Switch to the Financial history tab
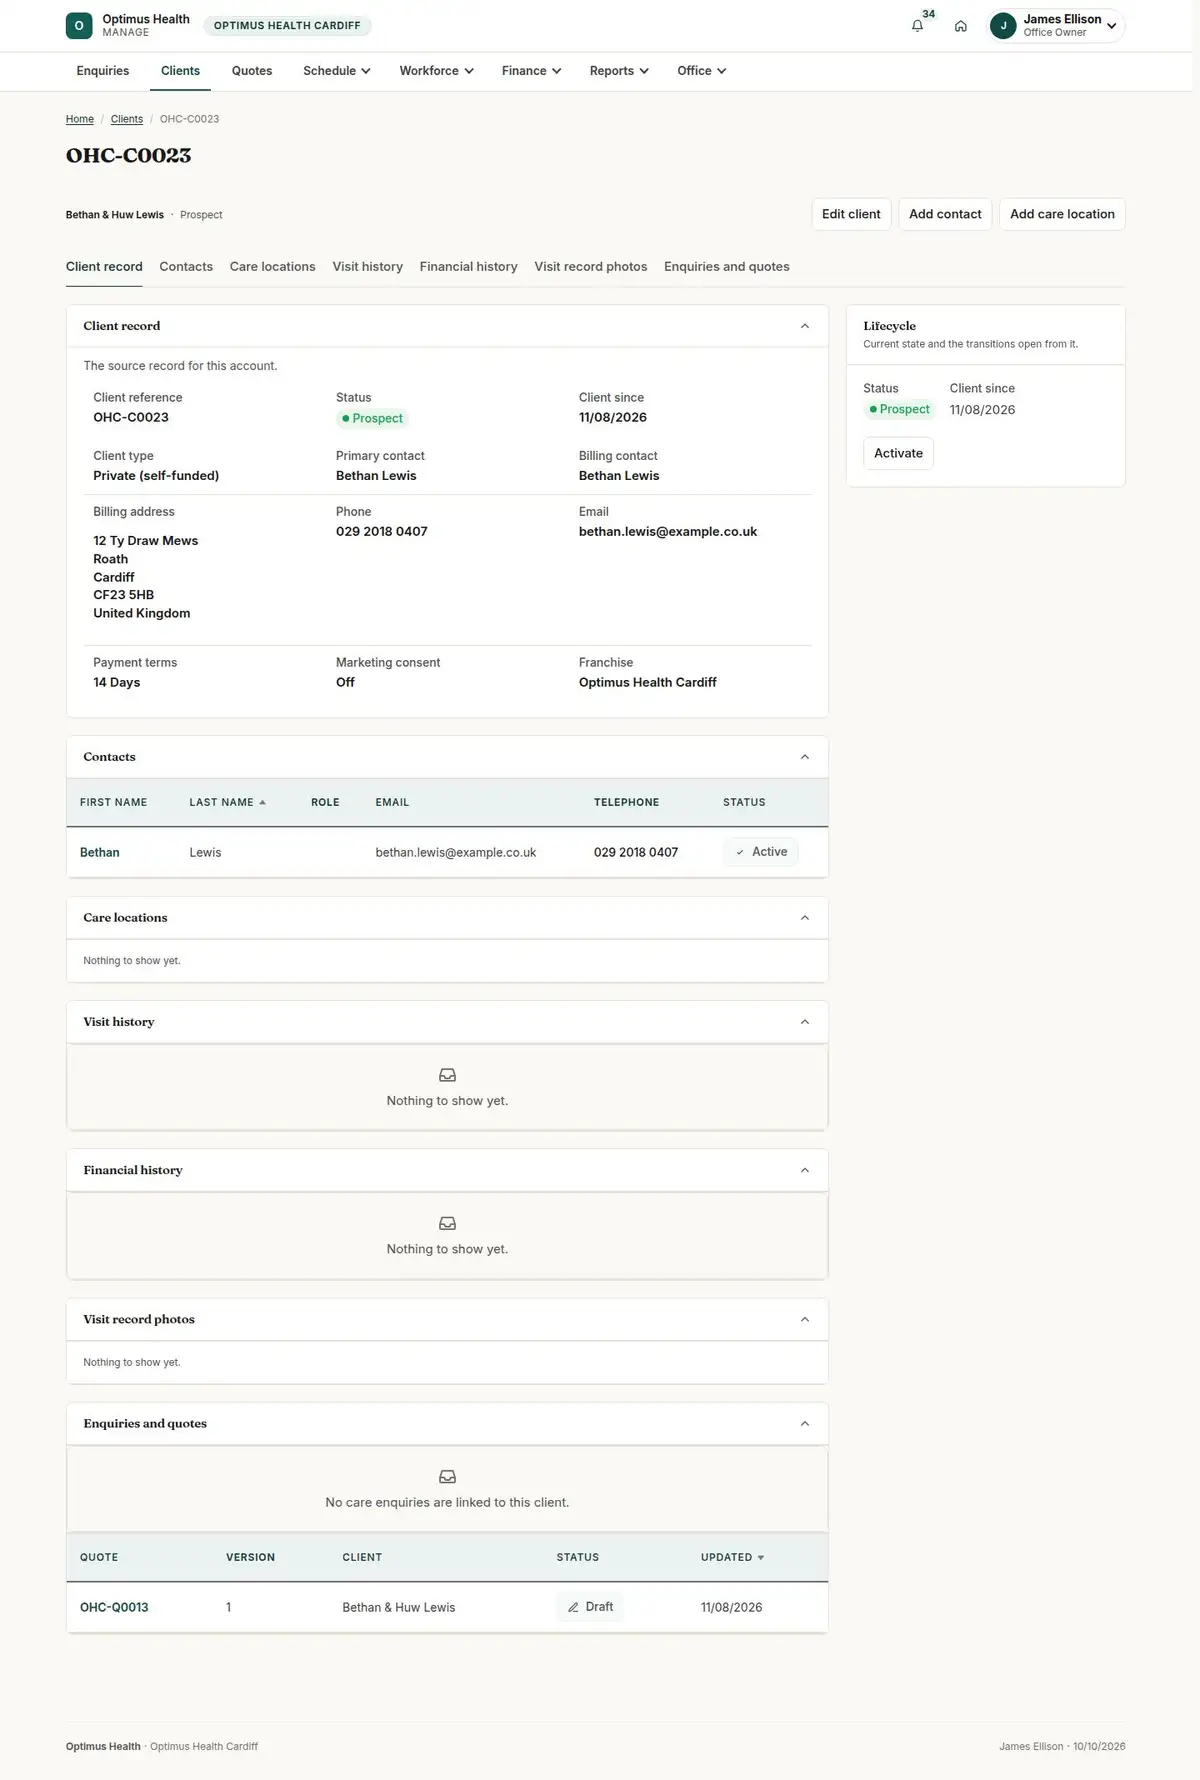The image size is (1200, 1780). pos(468,267)
